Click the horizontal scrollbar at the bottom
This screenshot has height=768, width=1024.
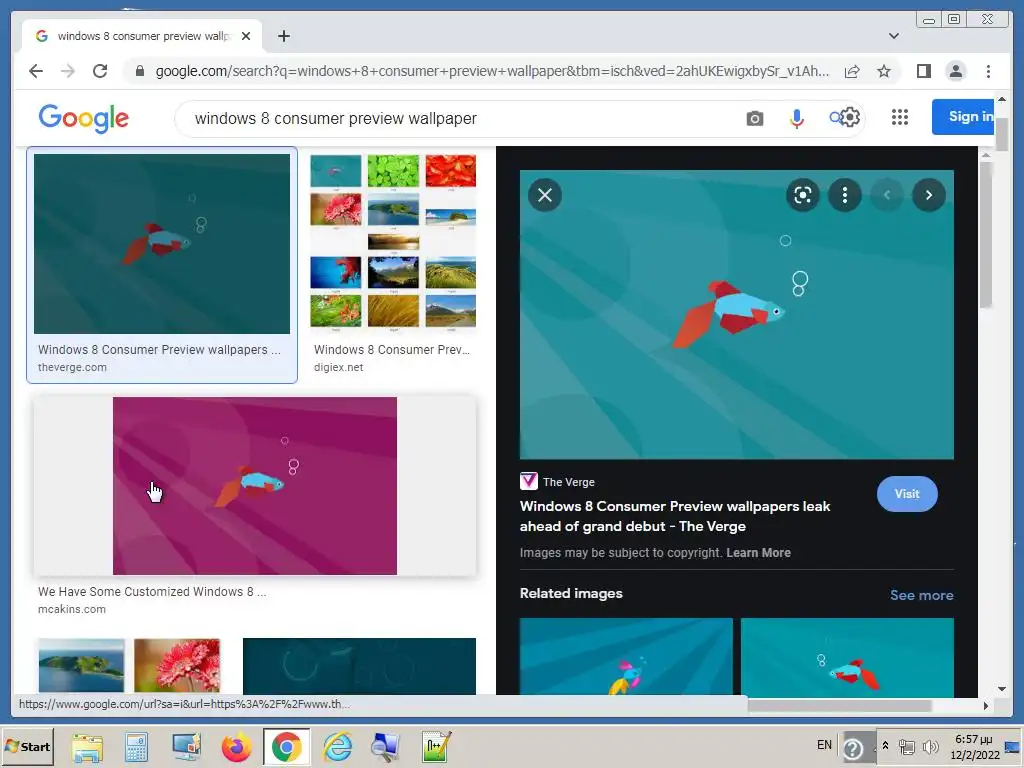point(839,705)
